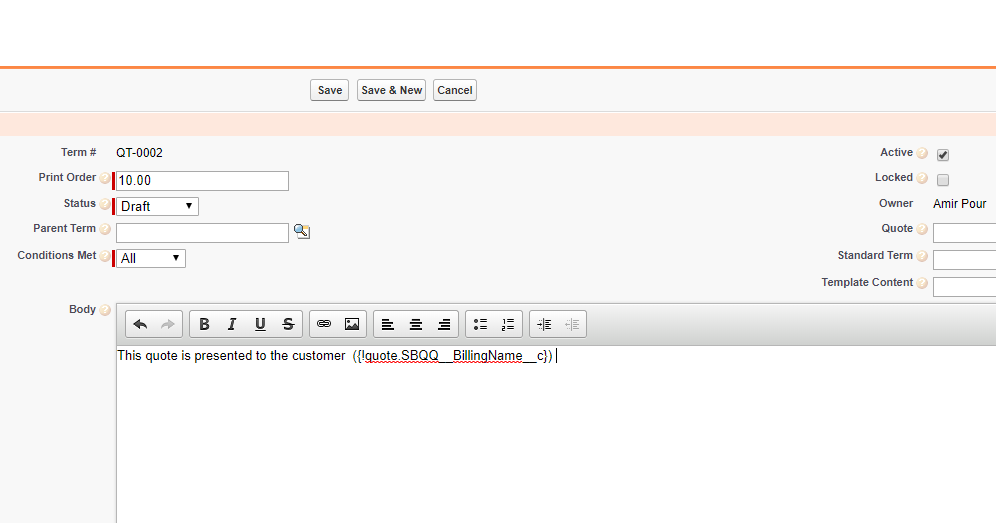This screenshot has height=523, width=996.
Task: Align the body text left
Action: click(387, 325)
